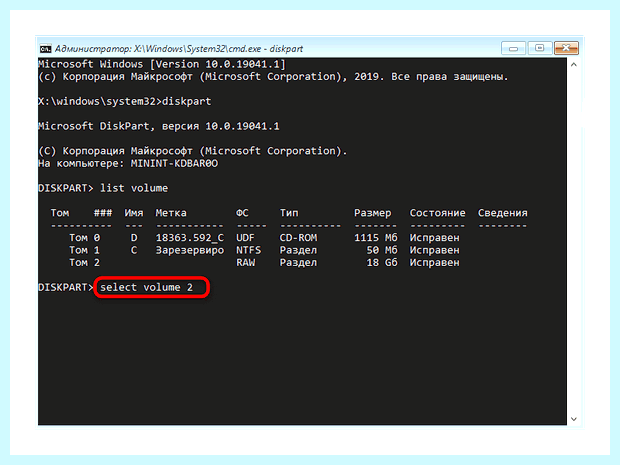Click the 'select volume 2' command text
Screen dimensions: 620x465
[146, 287]
